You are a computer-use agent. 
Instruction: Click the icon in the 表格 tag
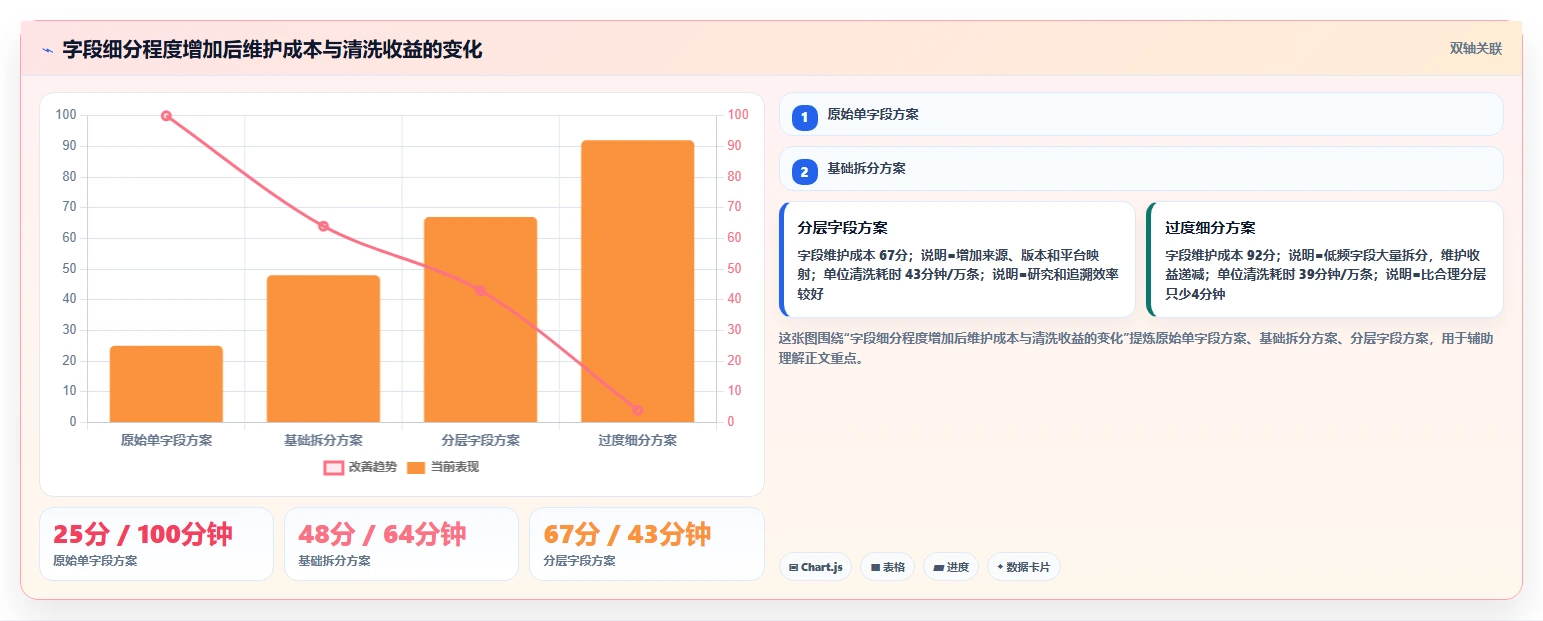[x=875, y=567]
